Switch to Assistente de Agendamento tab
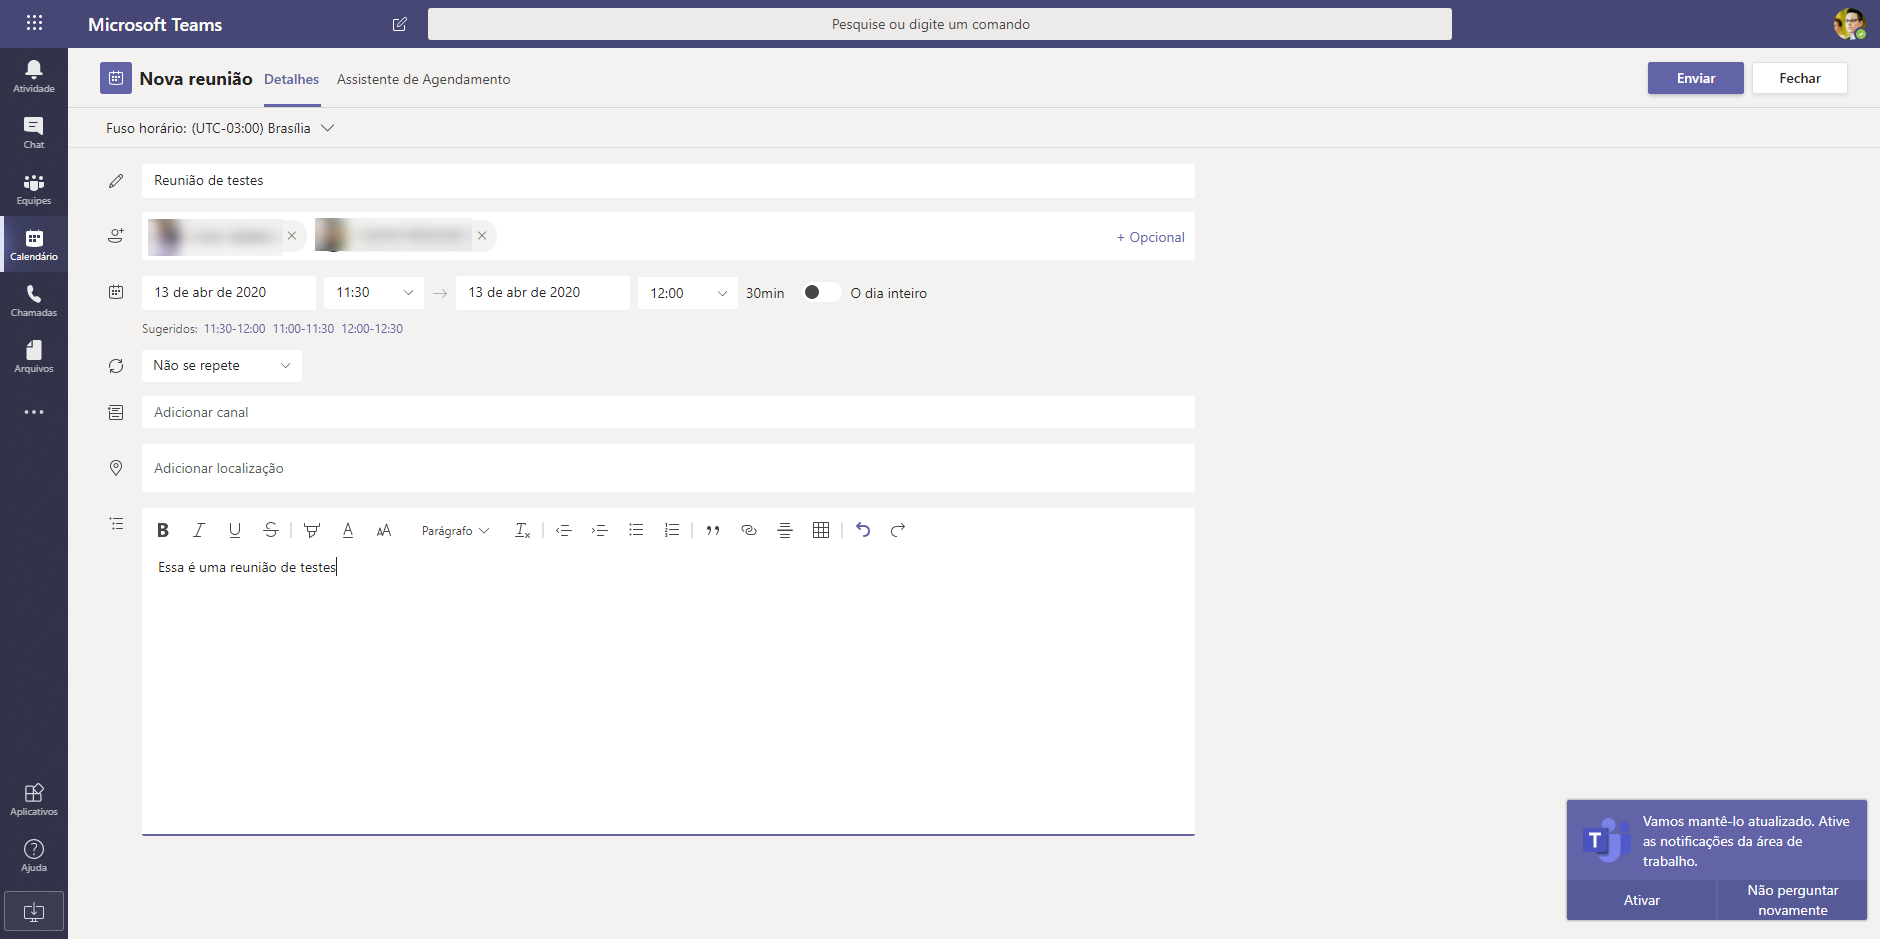This screenshot has width=1880, height=939. point(423,79)
